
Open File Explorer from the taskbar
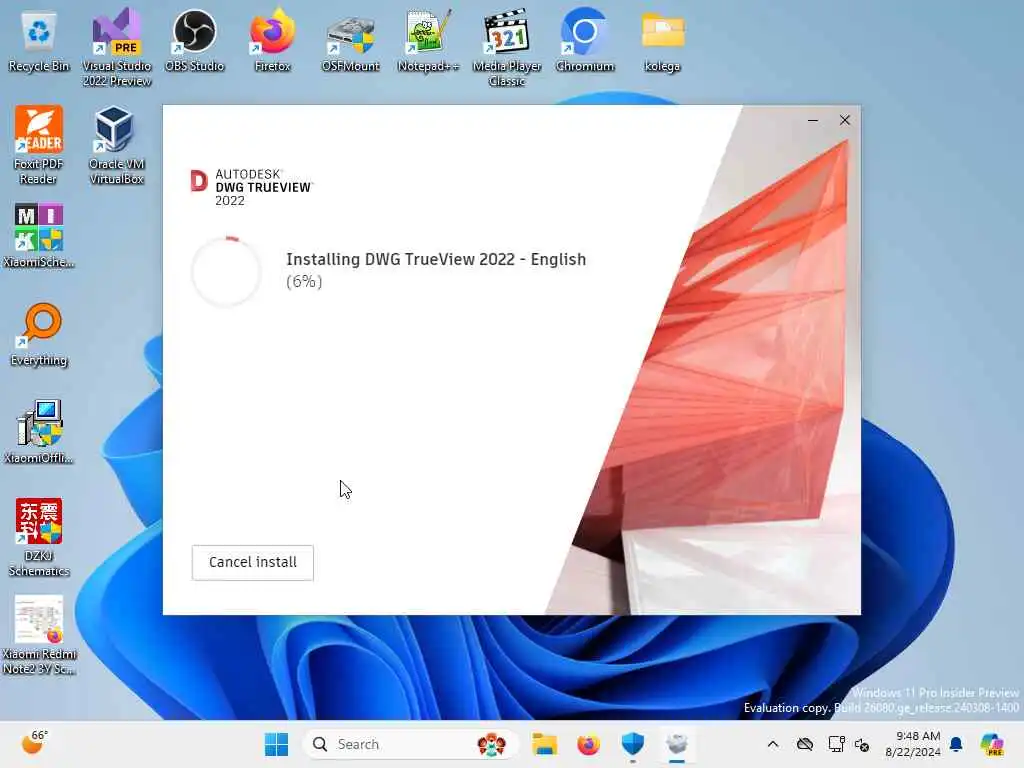[544, 744]
